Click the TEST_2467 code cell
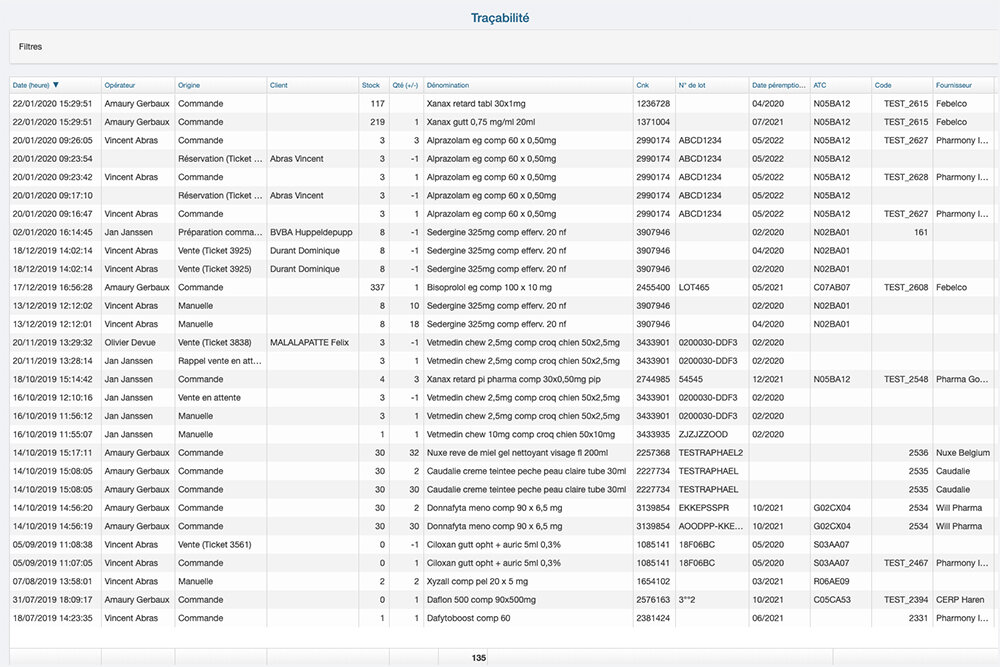This screenshot has height=667, width=1000. tap(906, 564)
